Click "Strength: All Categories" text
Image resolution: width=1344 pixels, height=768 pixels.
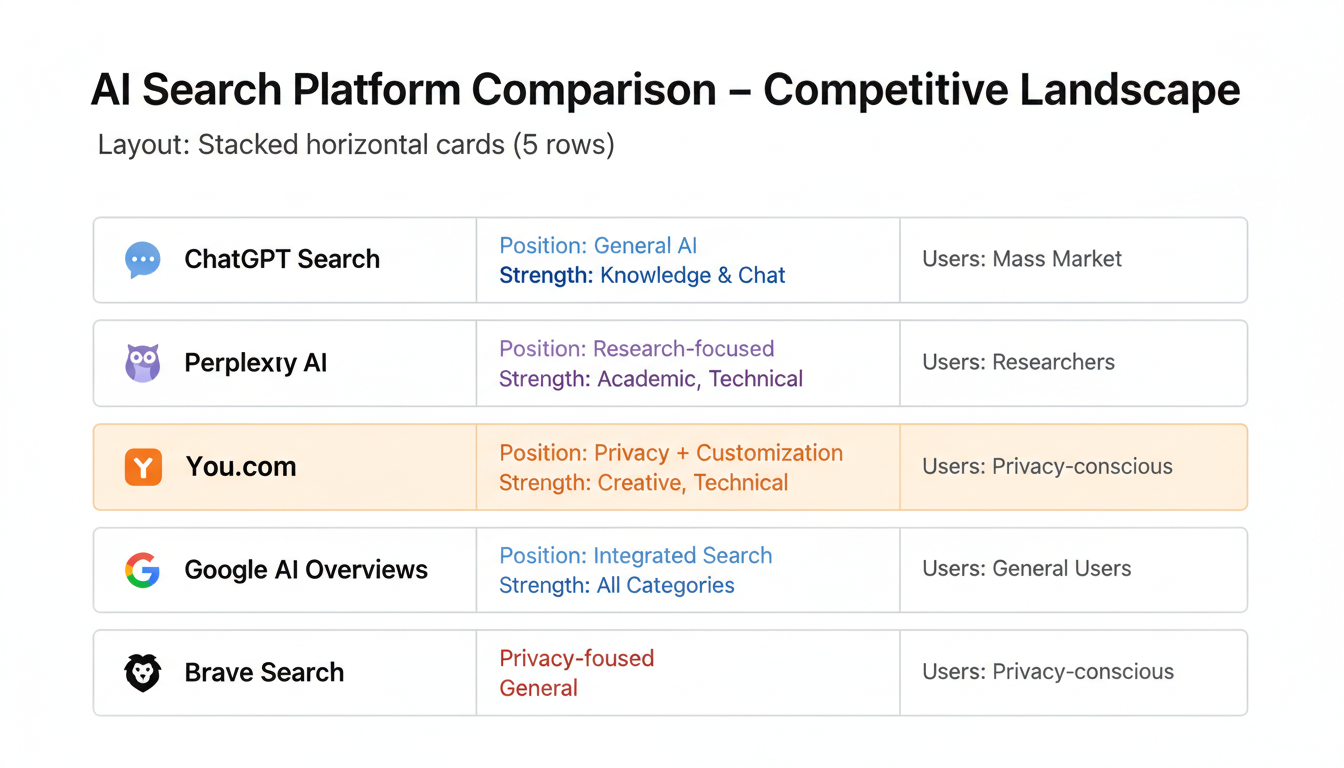coord(617,586)
